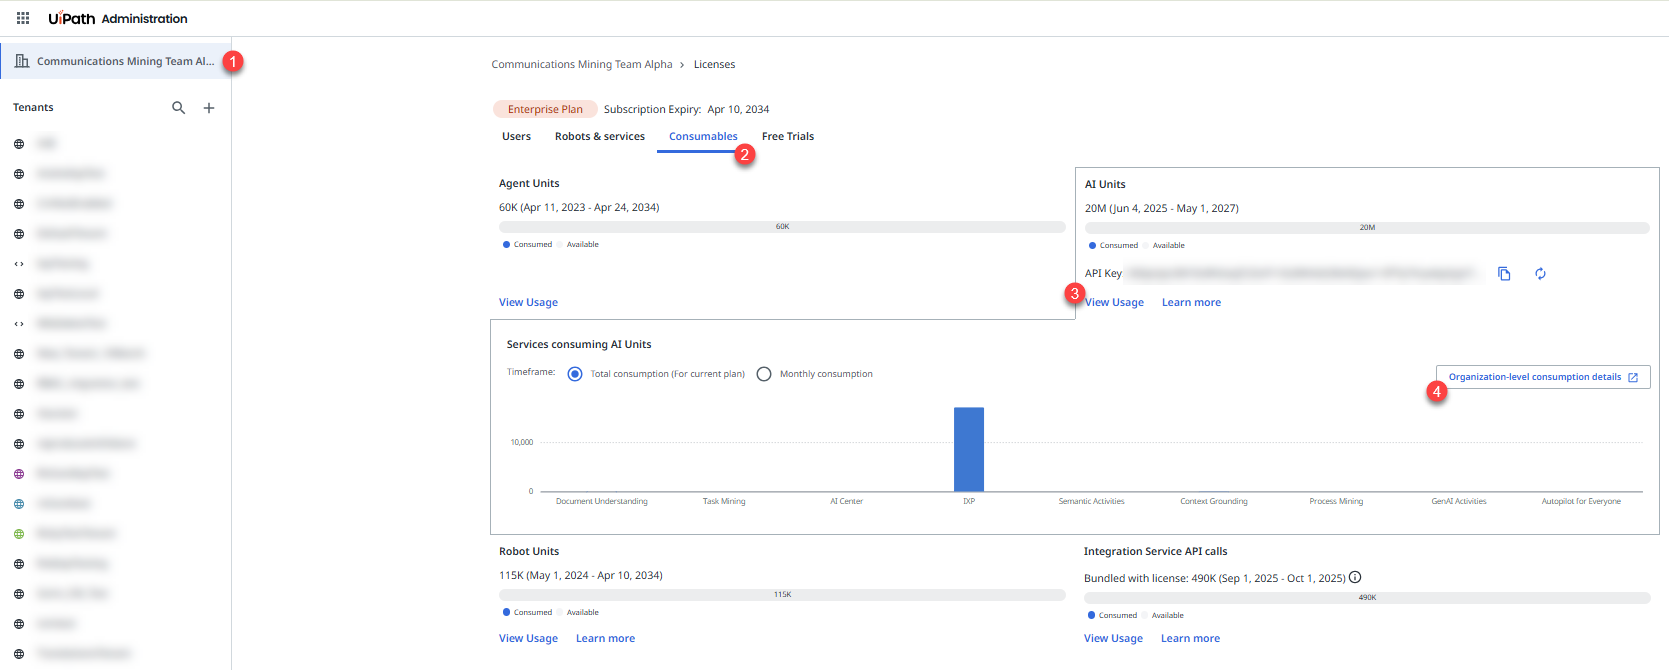Open info icon beside Bundled with license

point(1355,577)
